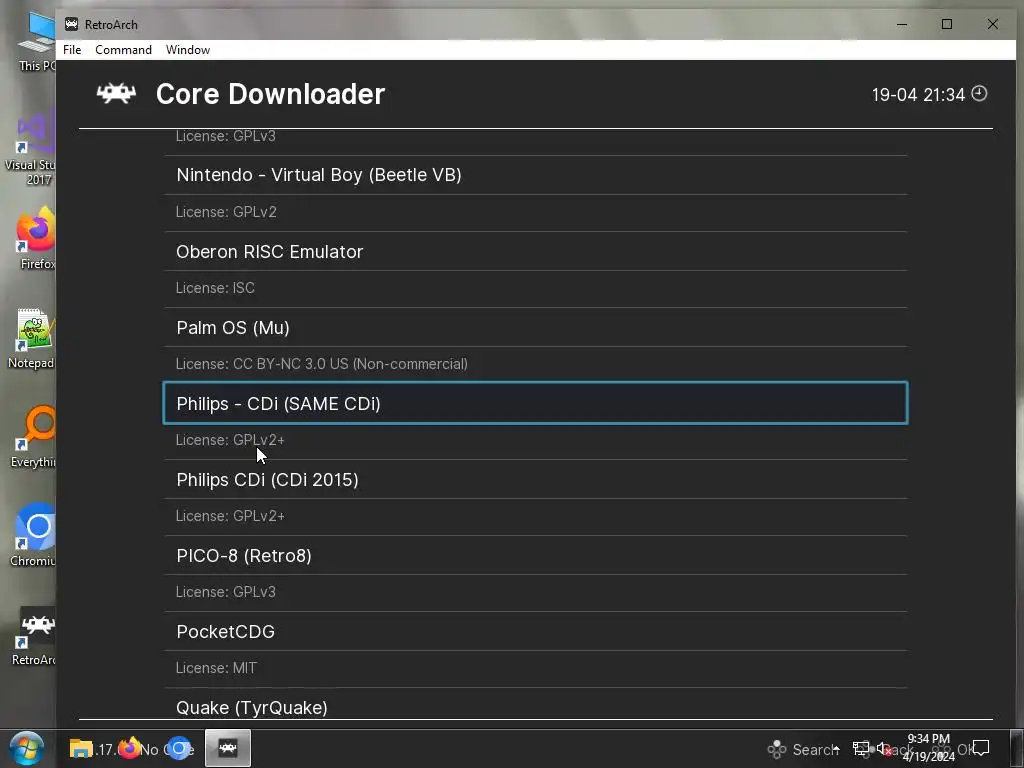Viewport: 1024px width, 768px height.
Task: Open Firefox desktop shortcut
Action: (36, 238)
